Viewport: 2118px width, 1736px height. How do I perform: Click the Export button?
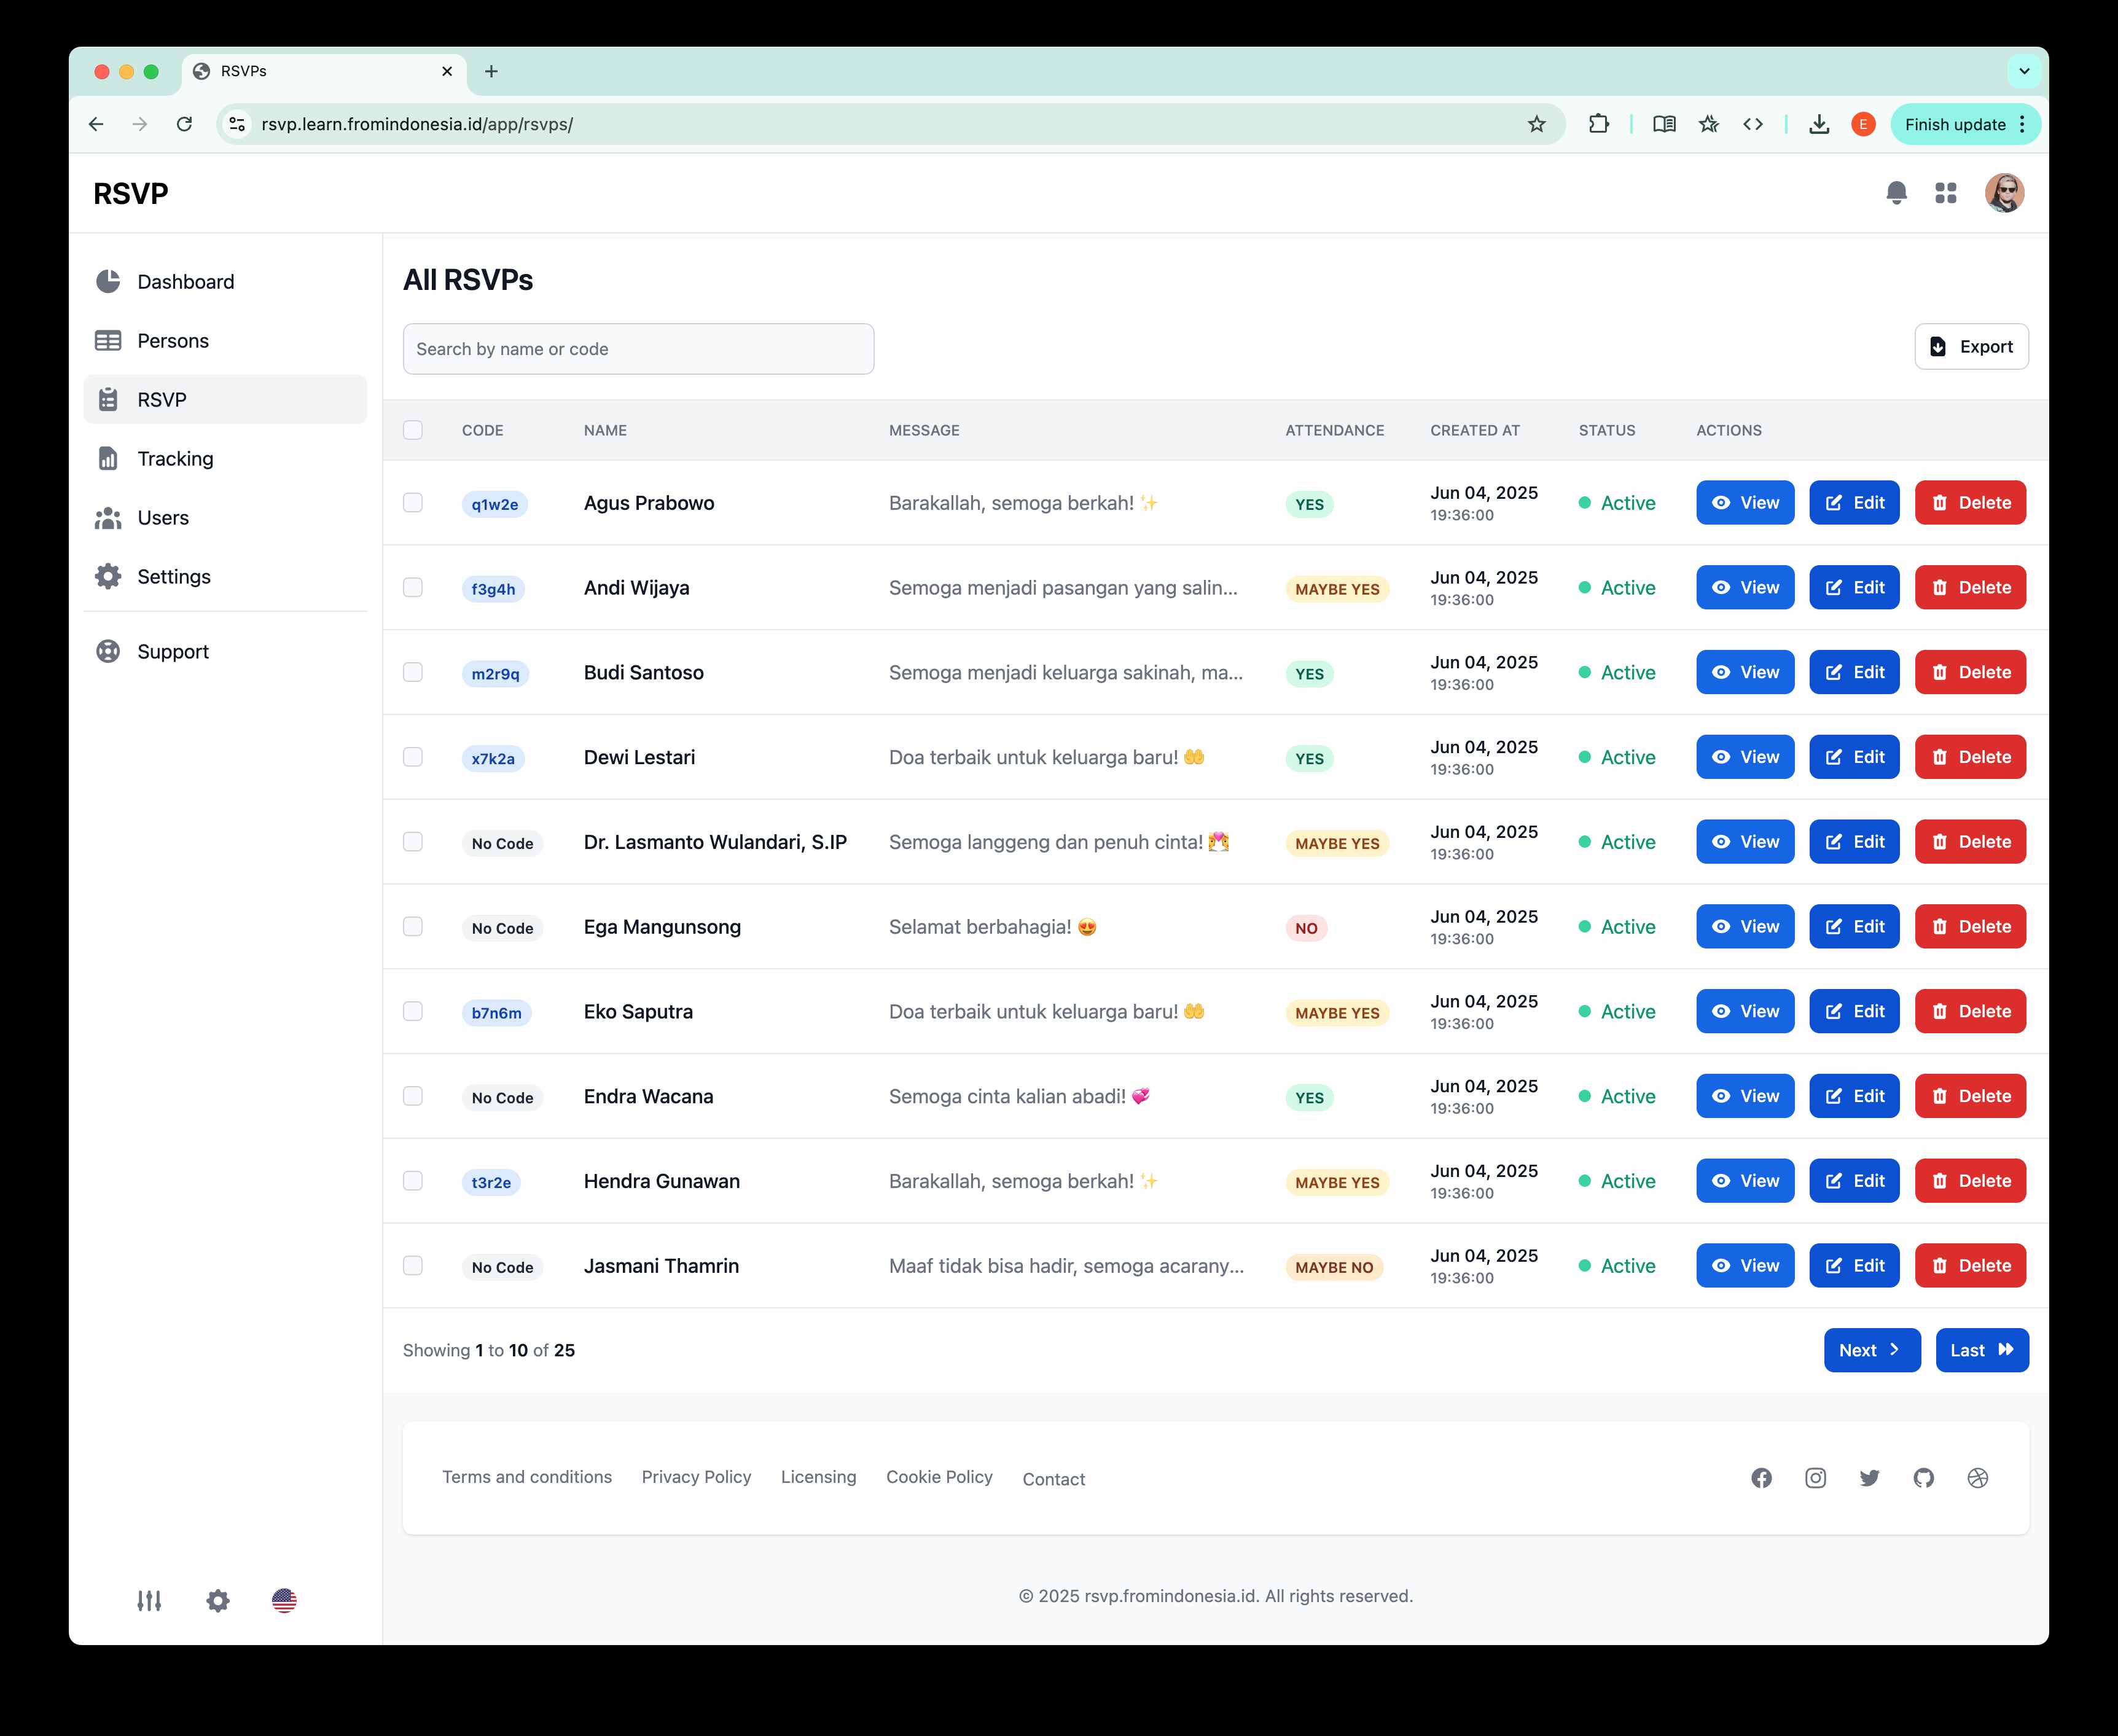(1971, 347)
